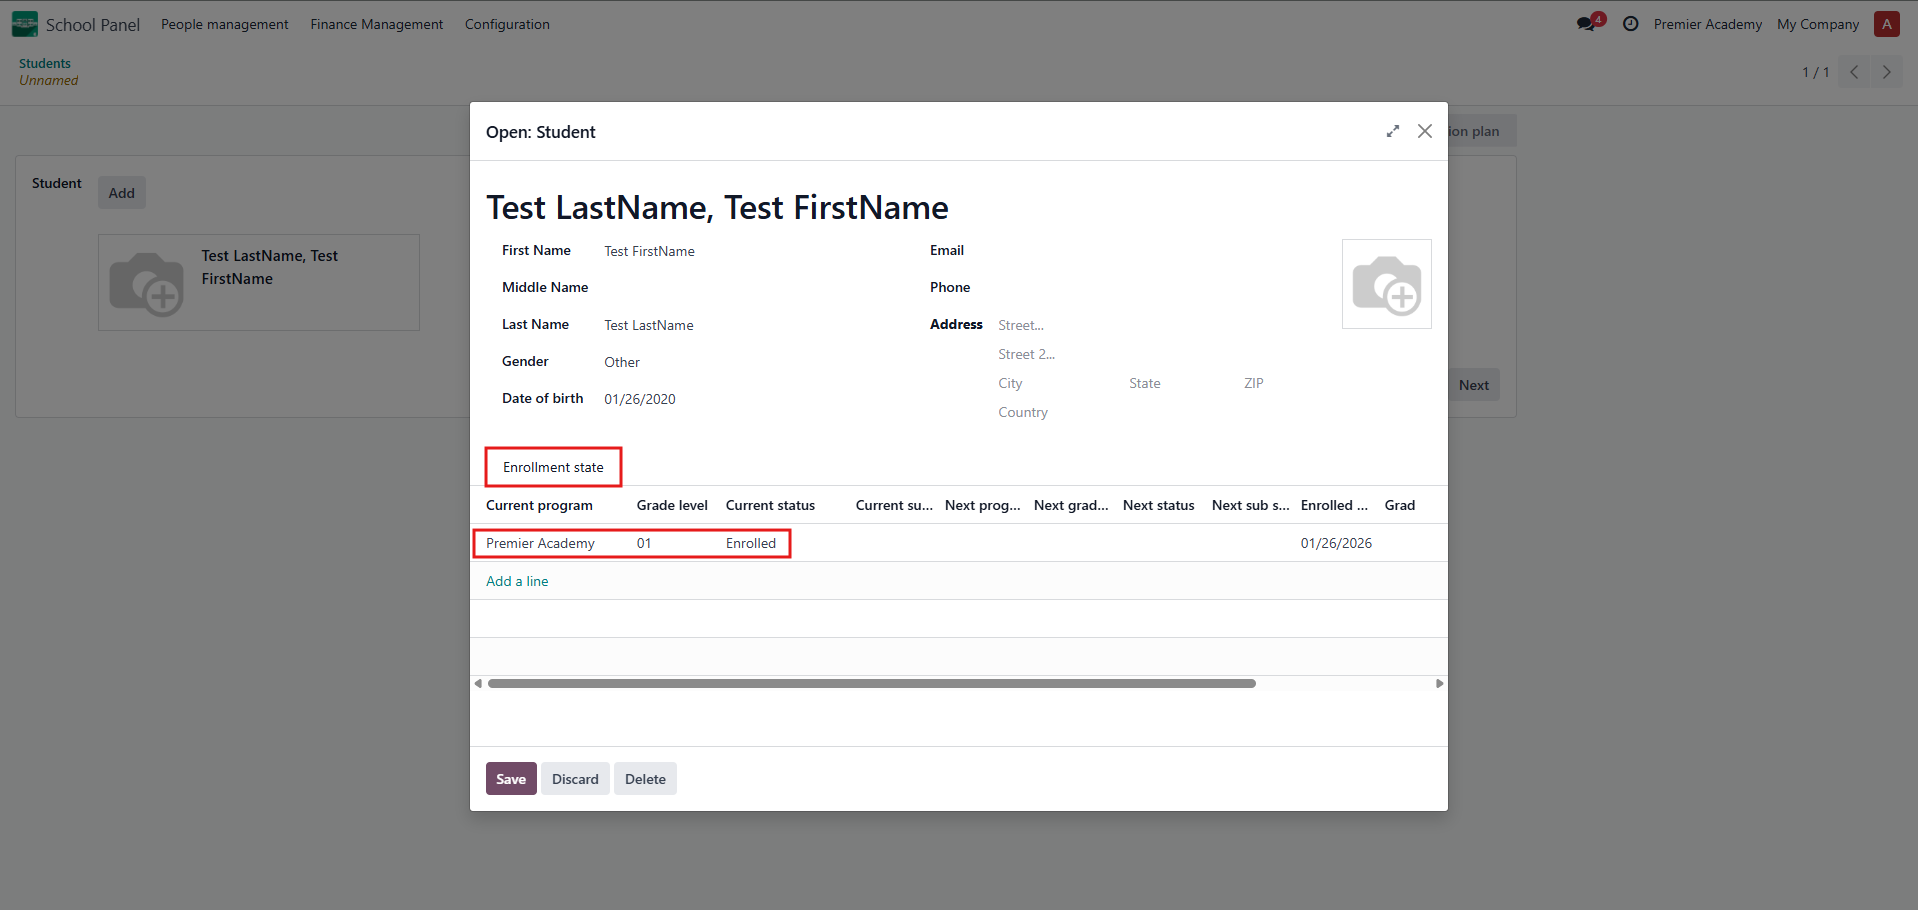Upload a photo in the dialog's image placeholder
1918x910 pixels.
click(1386, 284)
